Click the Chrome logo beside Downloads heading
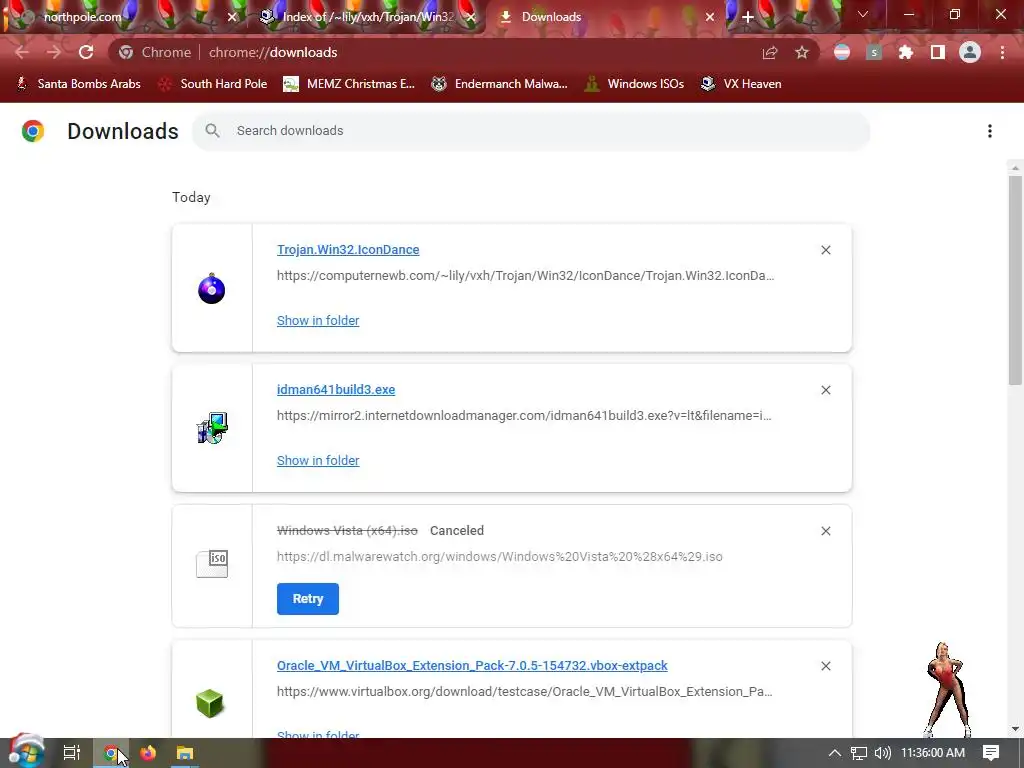This screenshot has width=1024, height=768. (x=33, y=131)
